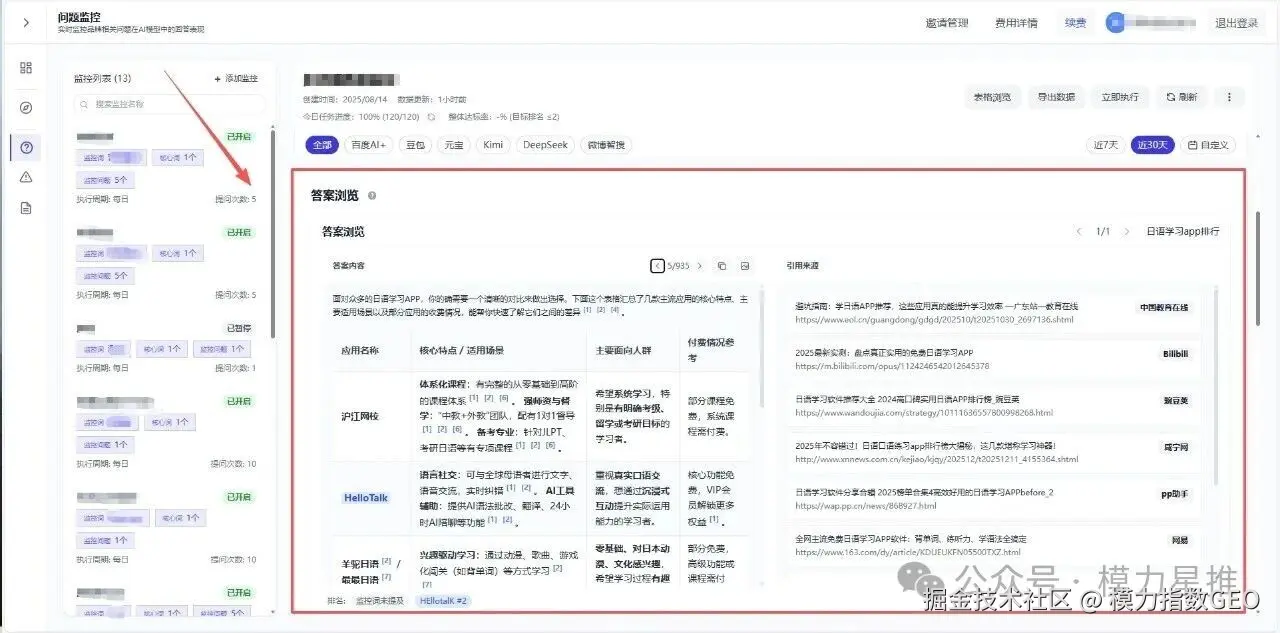
Task: Click the copy icon beside the 5/935 pager
Action: click(x=722, y=265)
